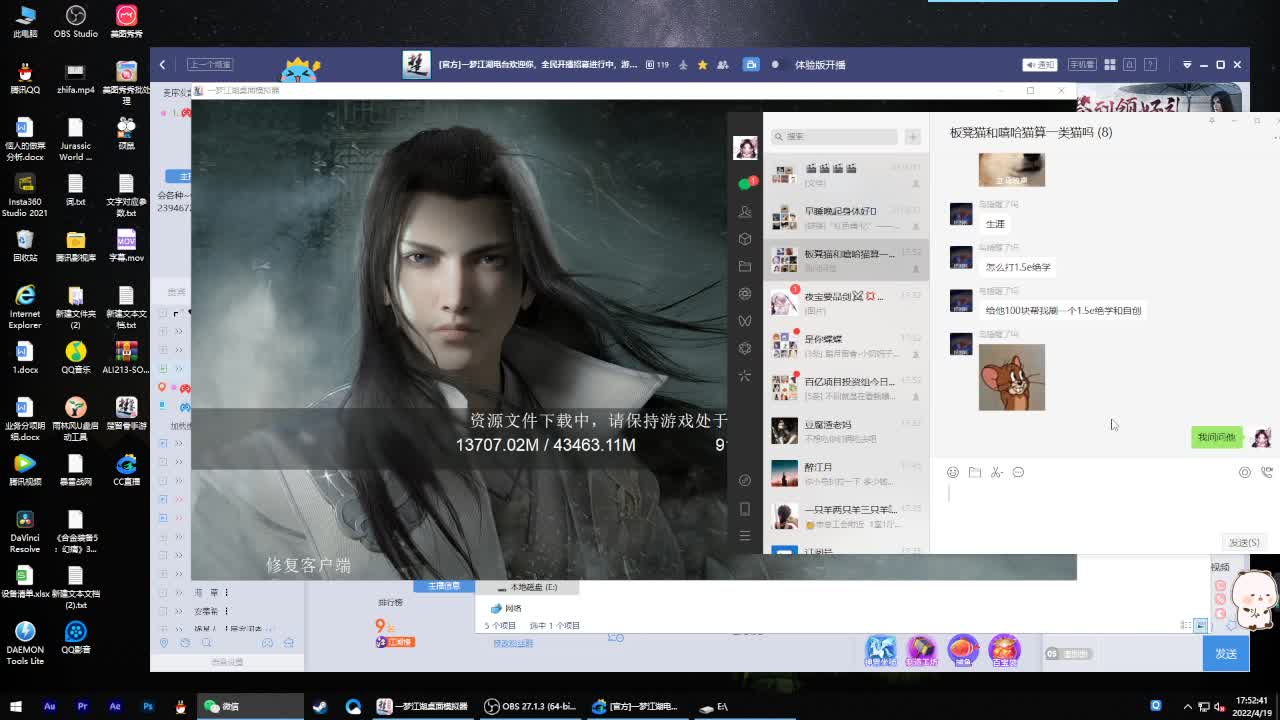The image size is (1280, 720).
Task: Open WeChat Favorites cube icon
Action: point(745,239)
